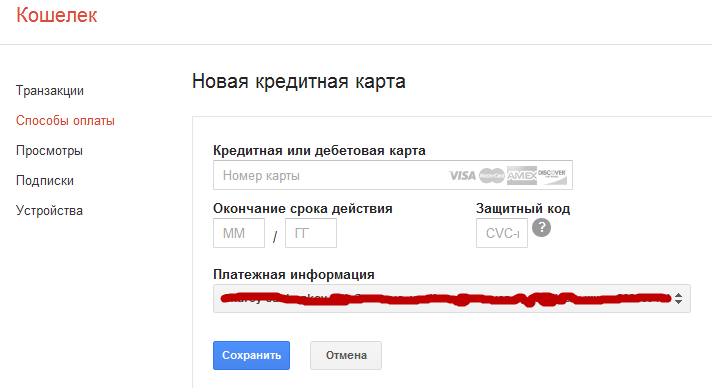Click the Новая кредитная карта heading
712x388 pixels.
299,81
